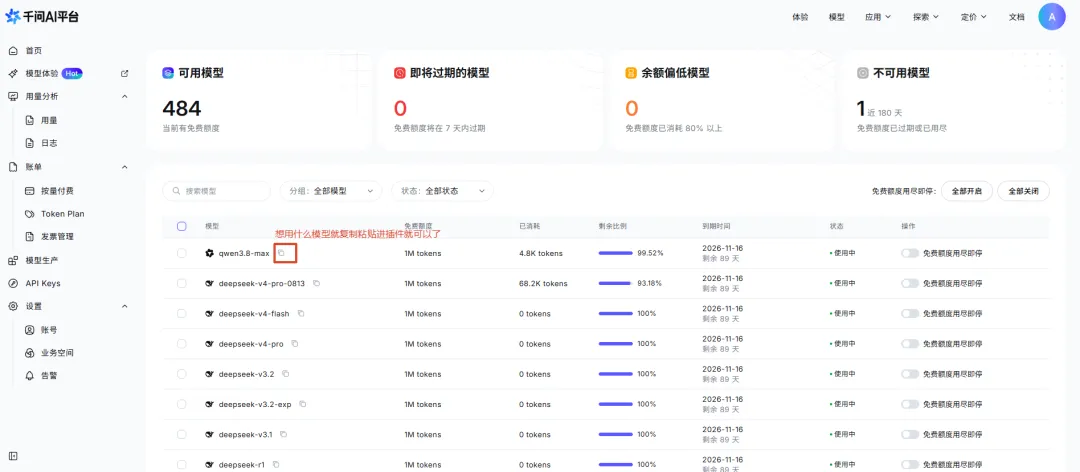Image resolution: width=1080 pixels, height=472 pixels.
Task: Toggle 免费额度用尽即停 for deepseek-v3.1
Action: (x=910, y=434)
